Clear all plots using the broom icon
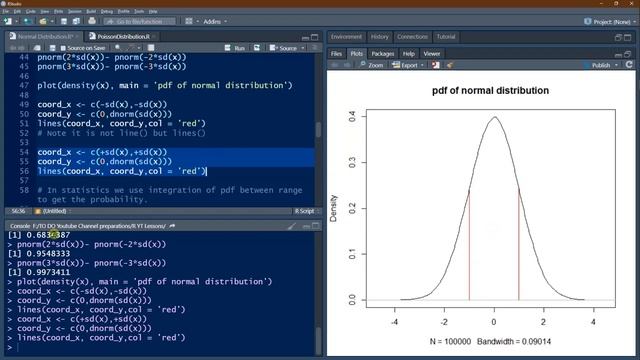The height and width of the screenshot is (360, 640). pos(450,65)
